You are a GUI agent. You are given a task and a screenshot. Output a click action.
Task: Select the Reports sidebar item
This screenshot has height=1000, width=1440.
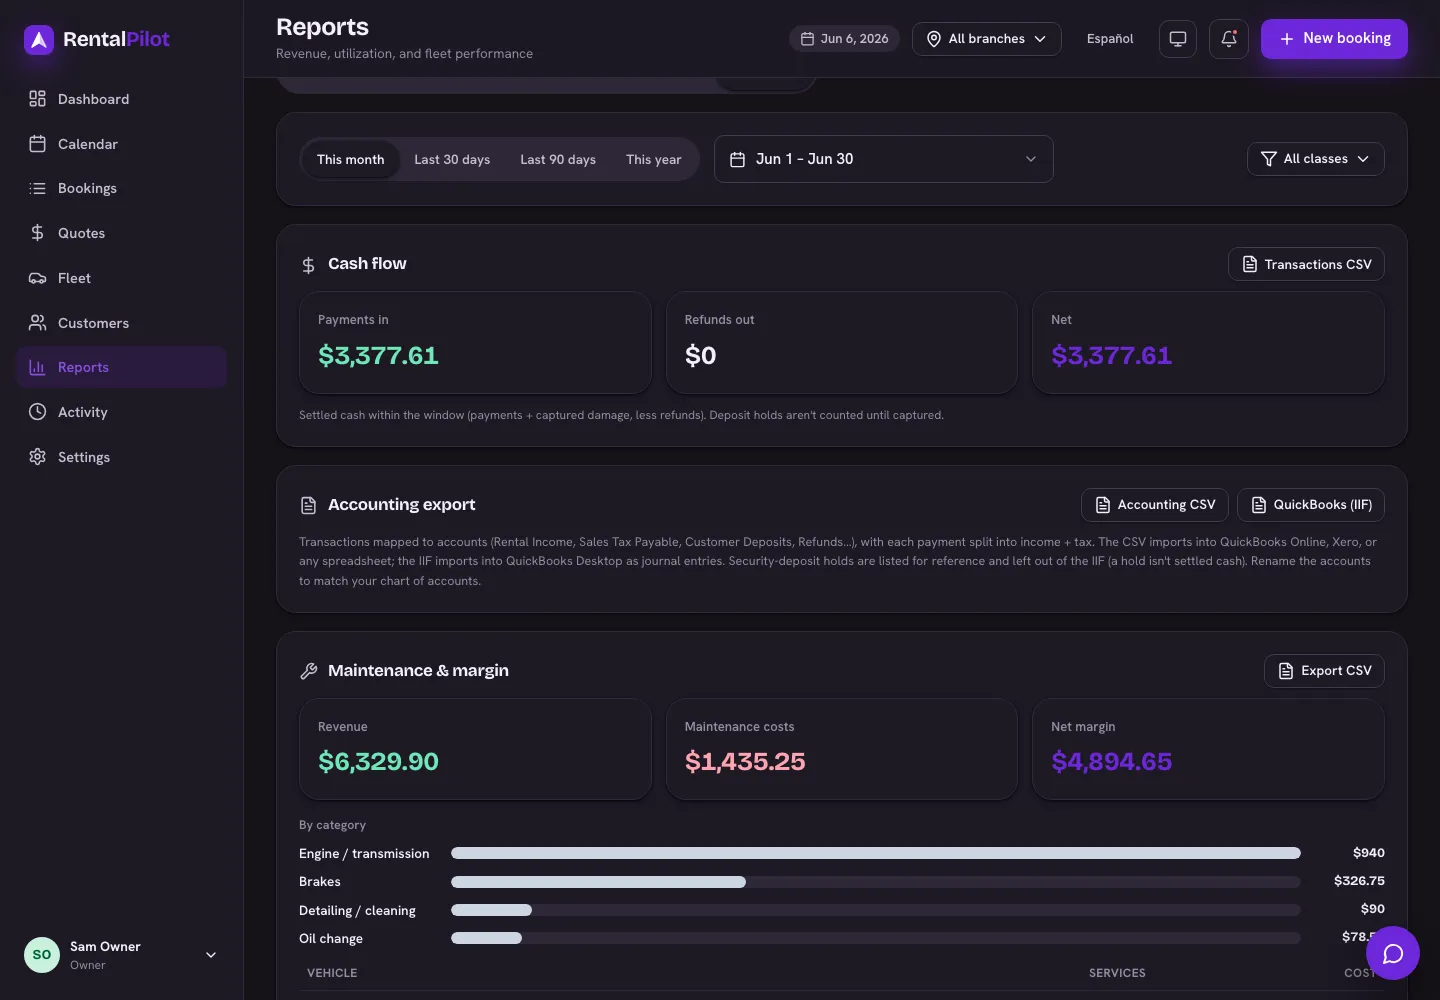pos(121,367)
